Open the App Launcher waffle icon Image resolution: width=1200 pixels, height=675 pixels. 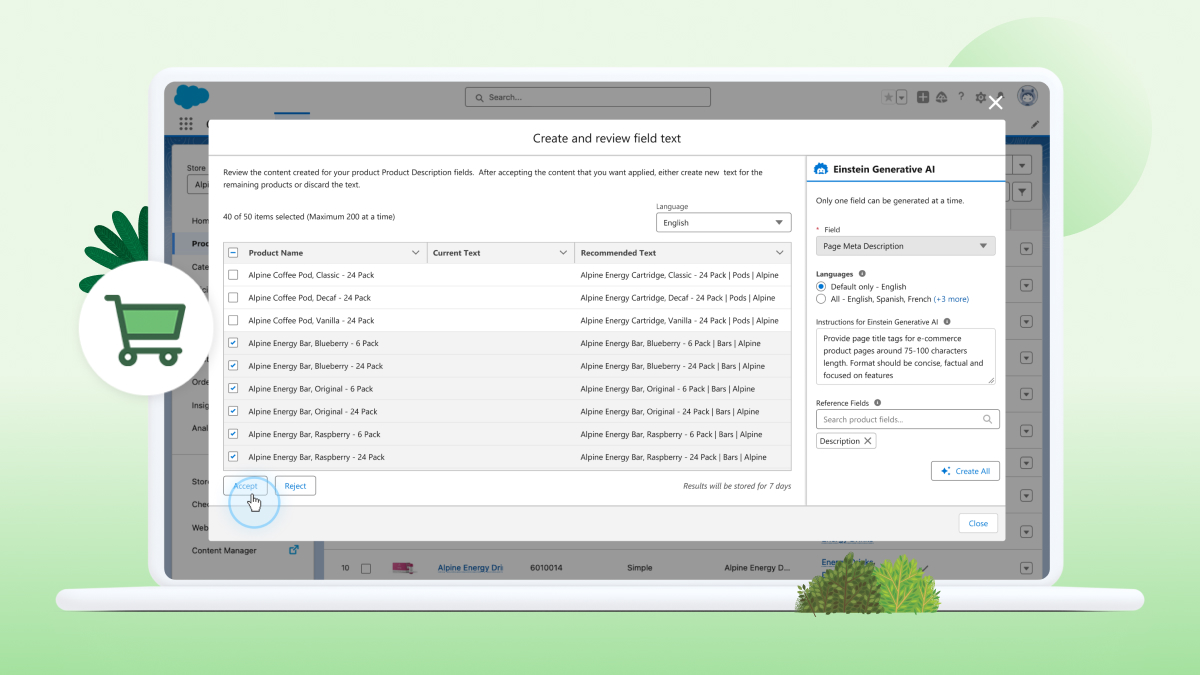(184, 122)
